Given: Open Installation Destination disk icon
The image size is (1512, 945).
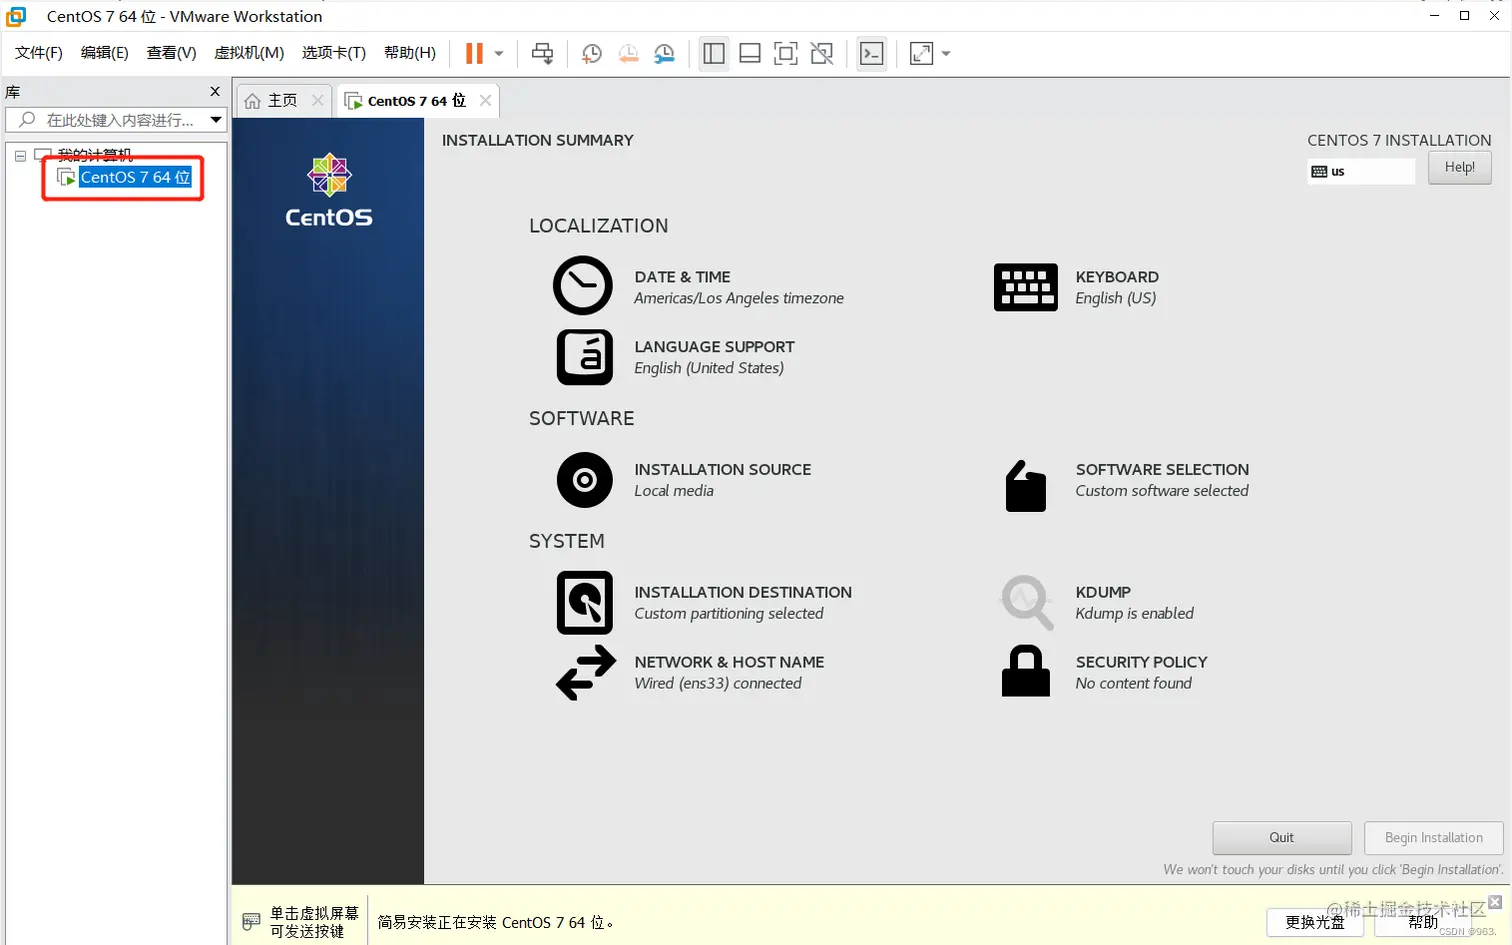Looking at the screenshot, I should (585, 603).
